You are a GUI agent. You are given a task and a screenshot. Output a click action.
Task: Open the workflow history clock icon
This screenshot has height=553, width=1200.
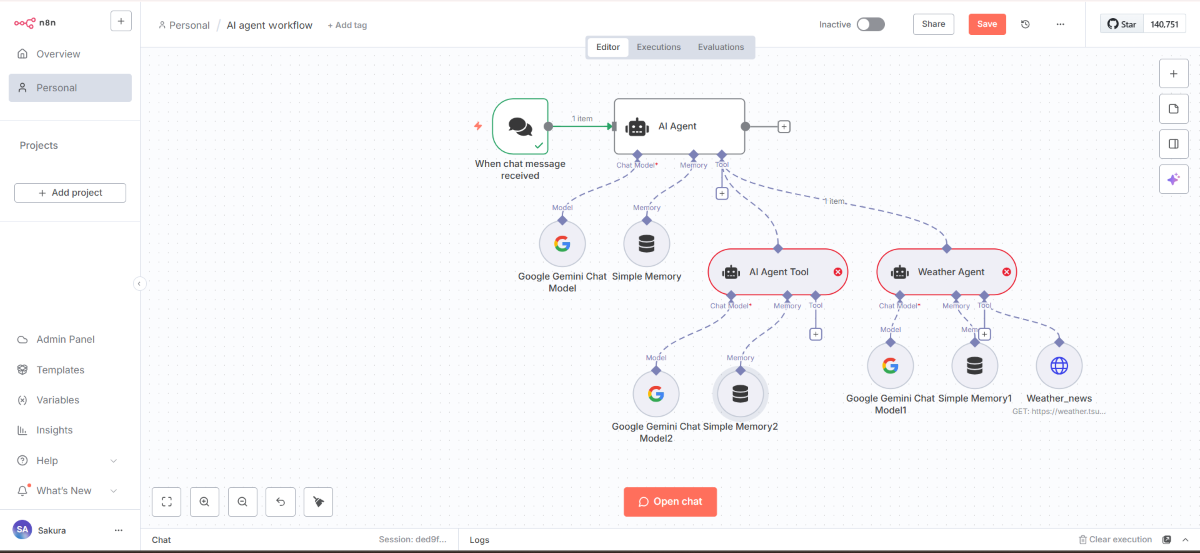pos(1025,24)
